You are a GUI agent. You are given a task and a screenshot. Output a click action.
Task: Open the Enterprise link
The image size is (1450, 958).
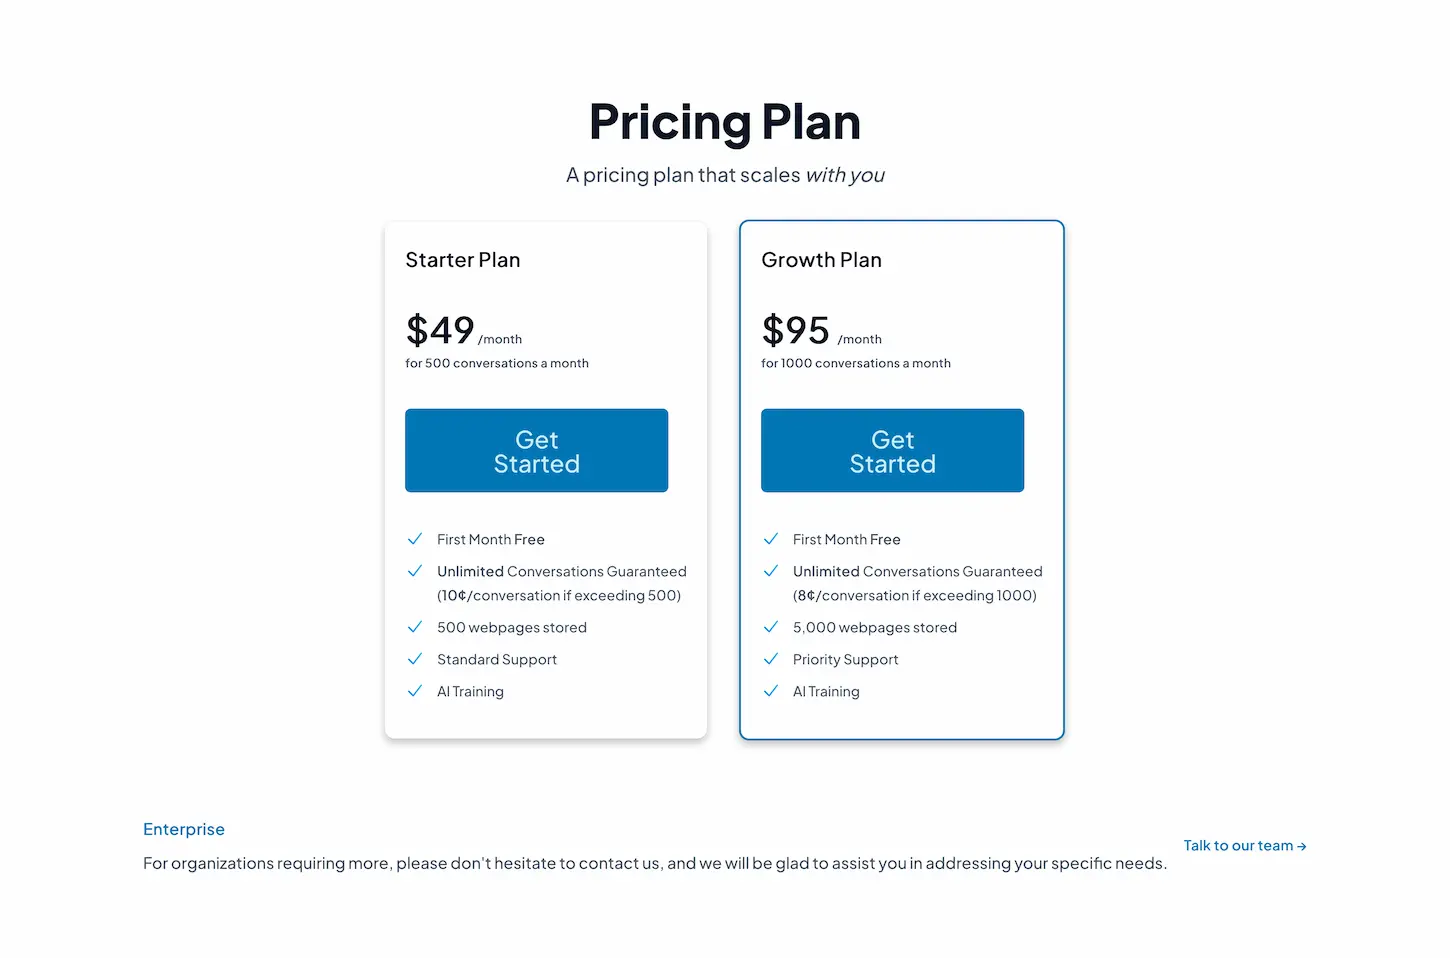[184, 829]
